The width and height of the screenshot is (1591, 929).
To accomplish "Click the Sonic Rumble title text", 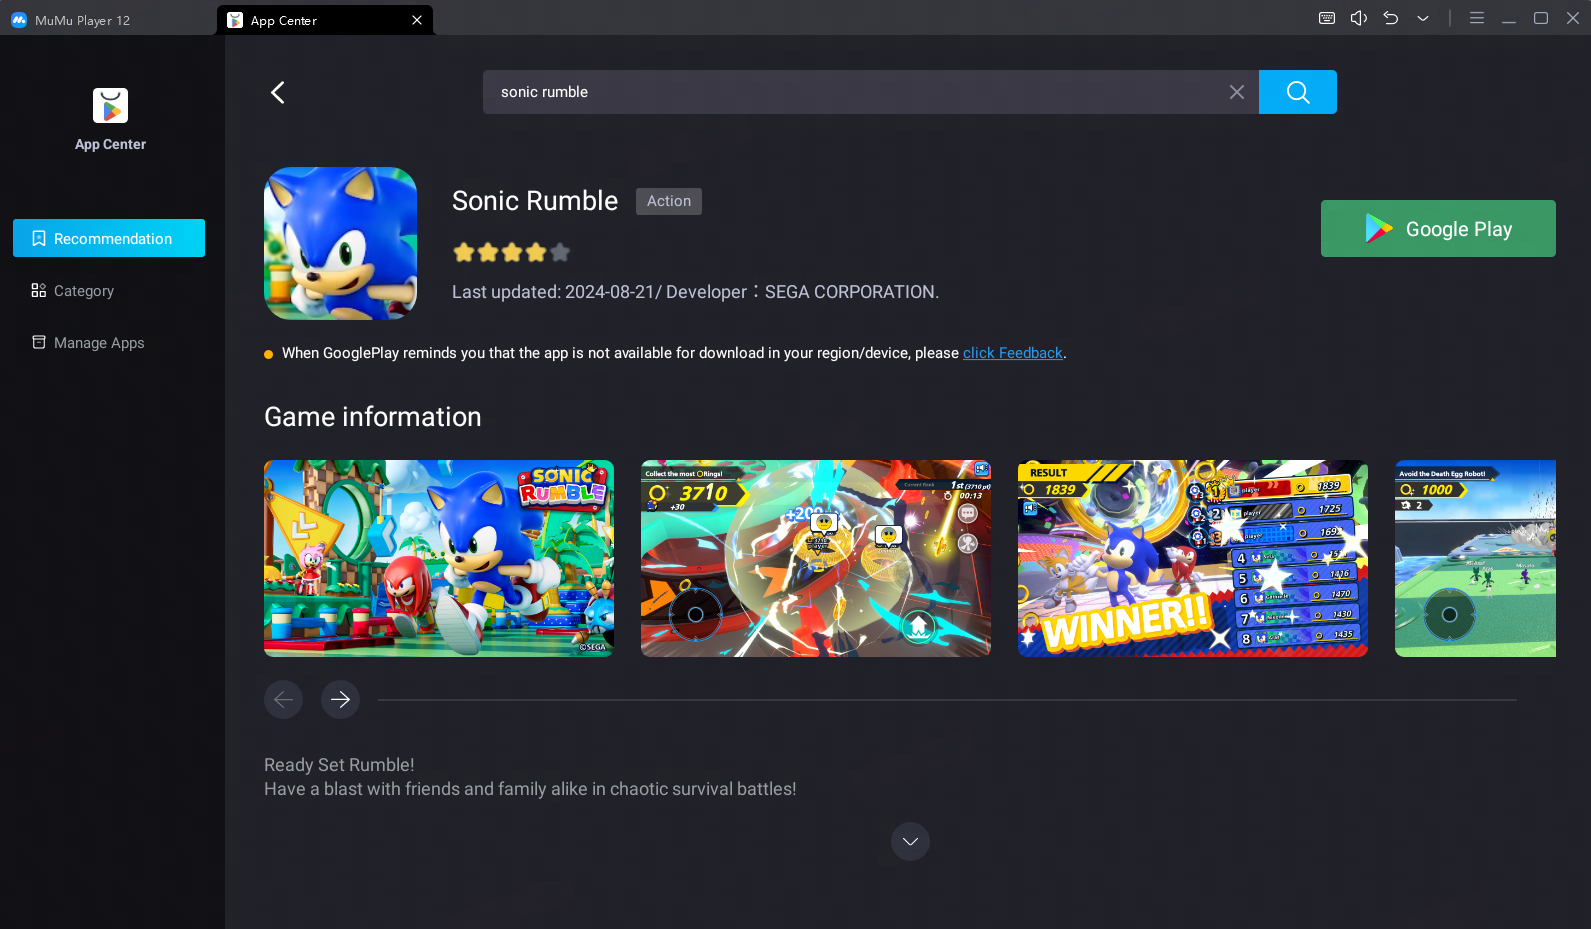I will coord(535,201).
